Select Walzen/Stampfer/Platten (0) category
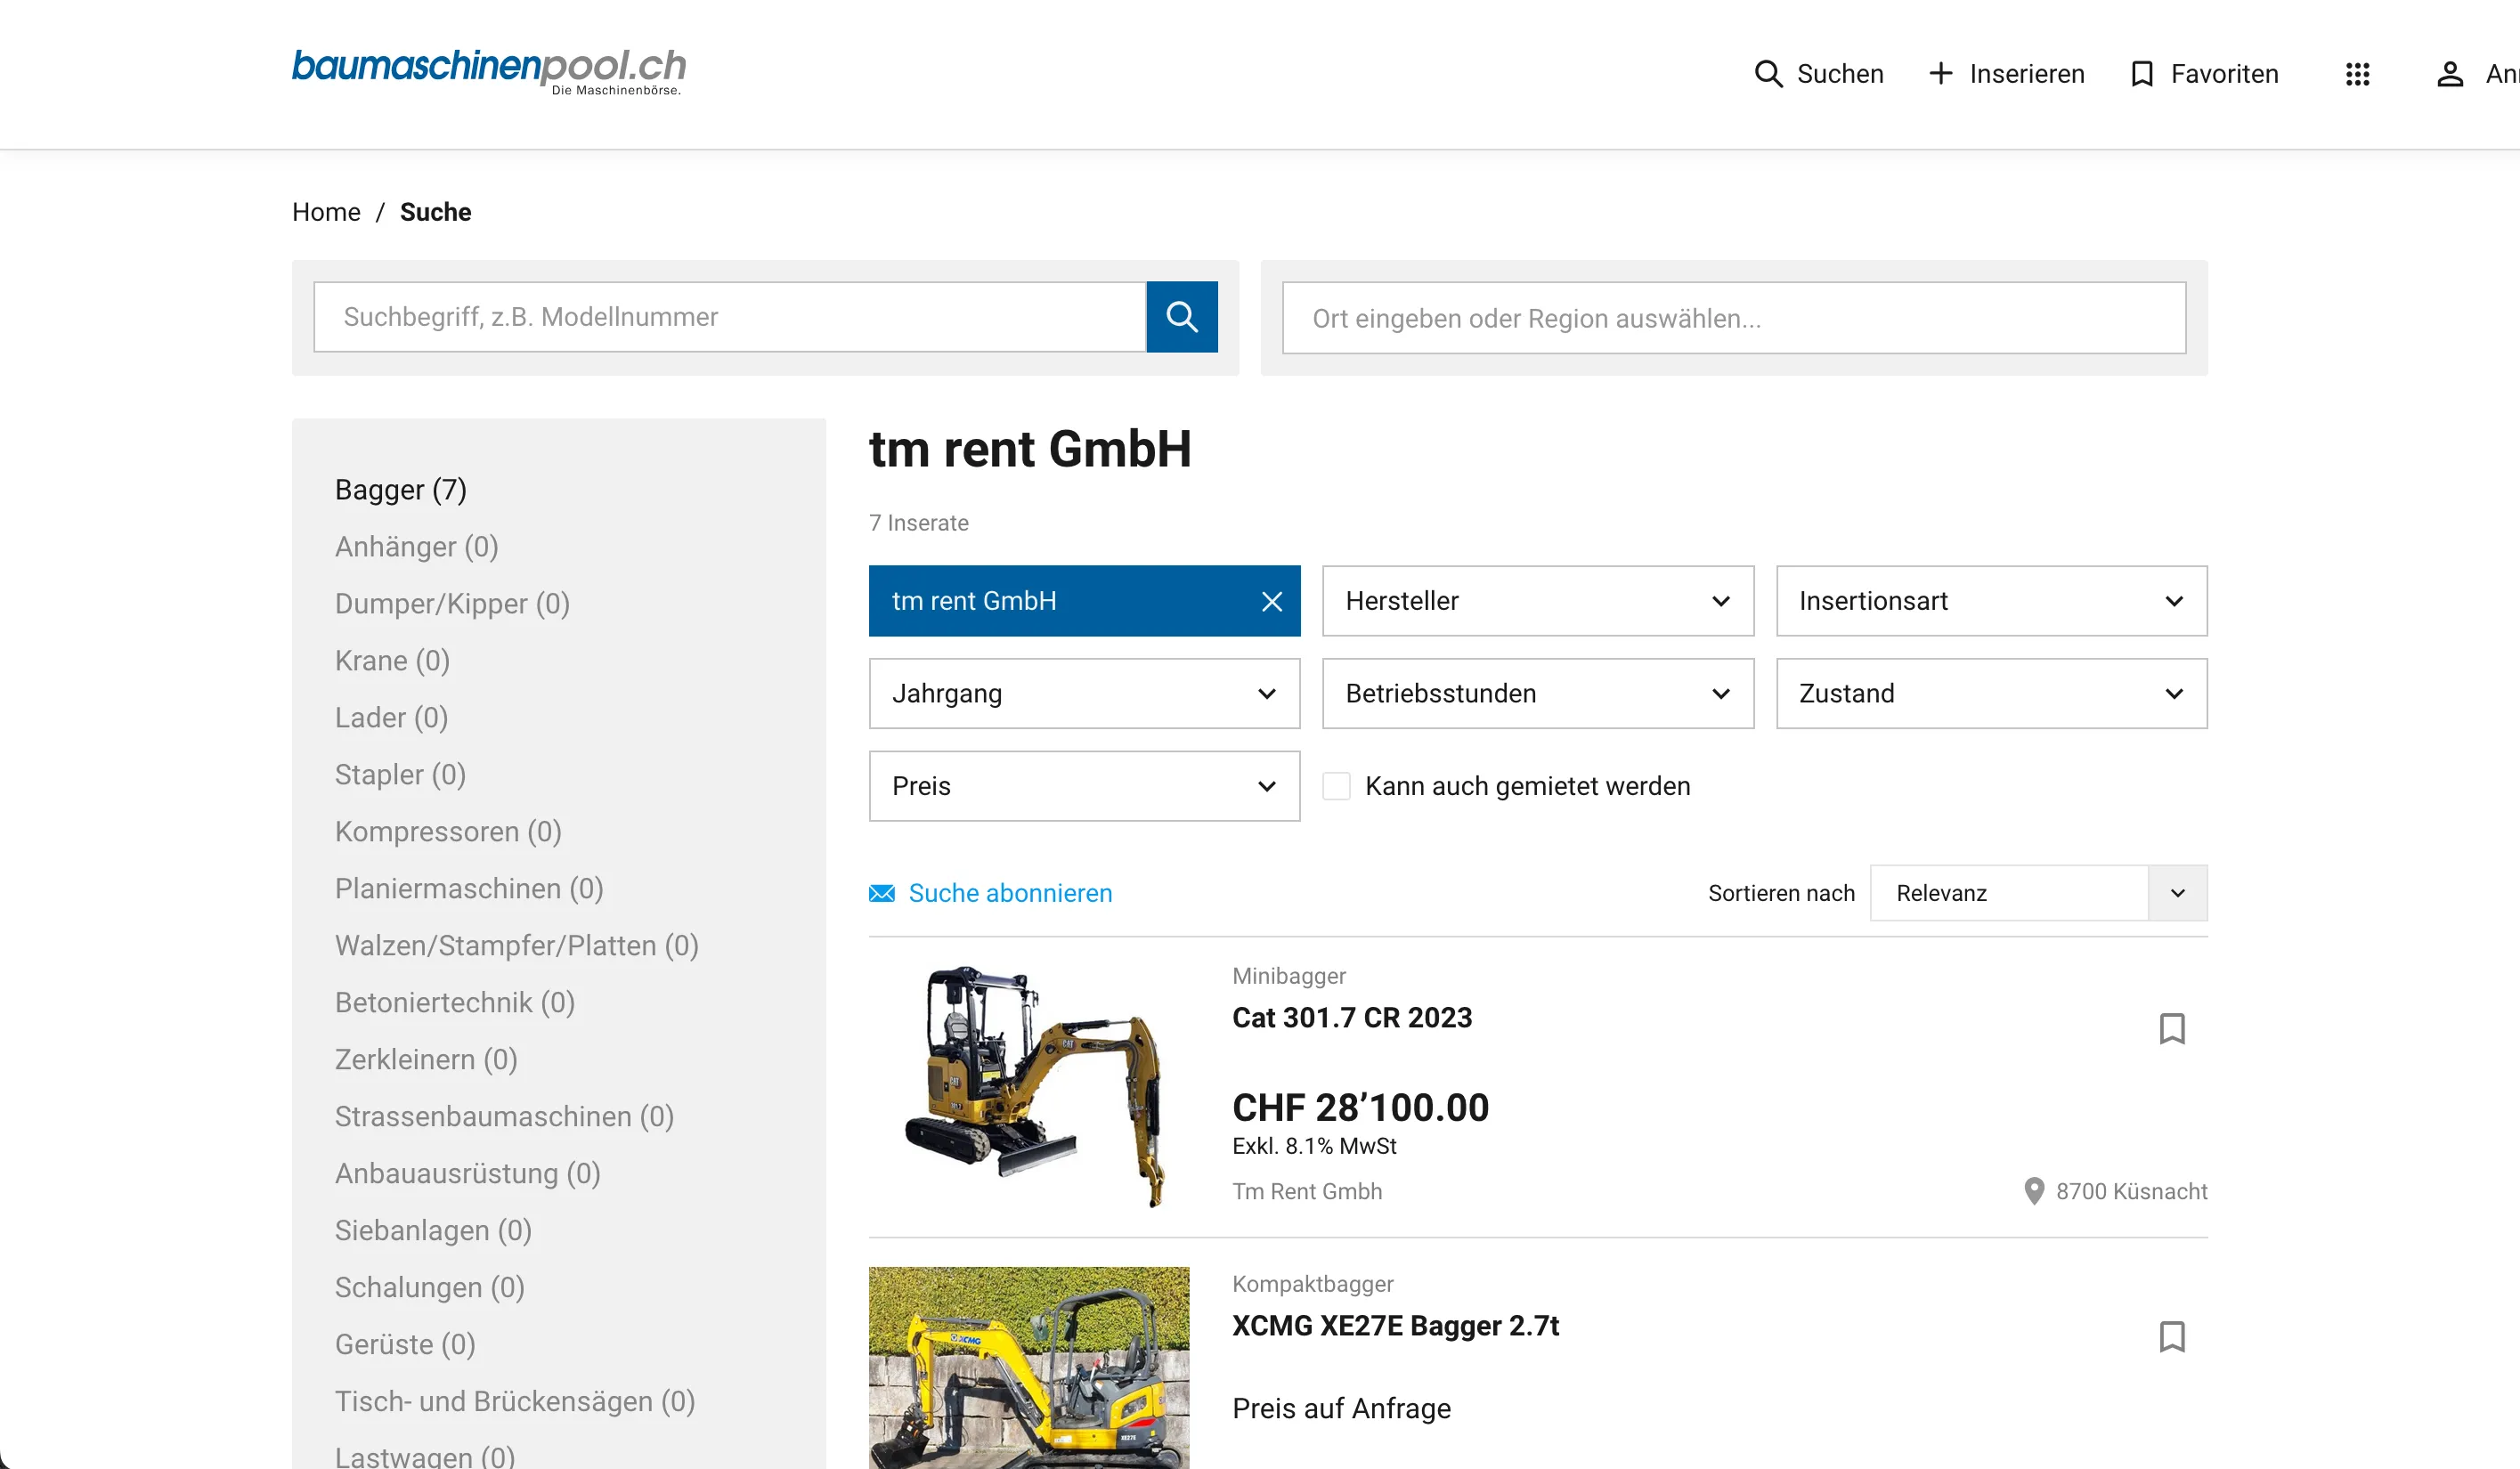 (517, 946)
